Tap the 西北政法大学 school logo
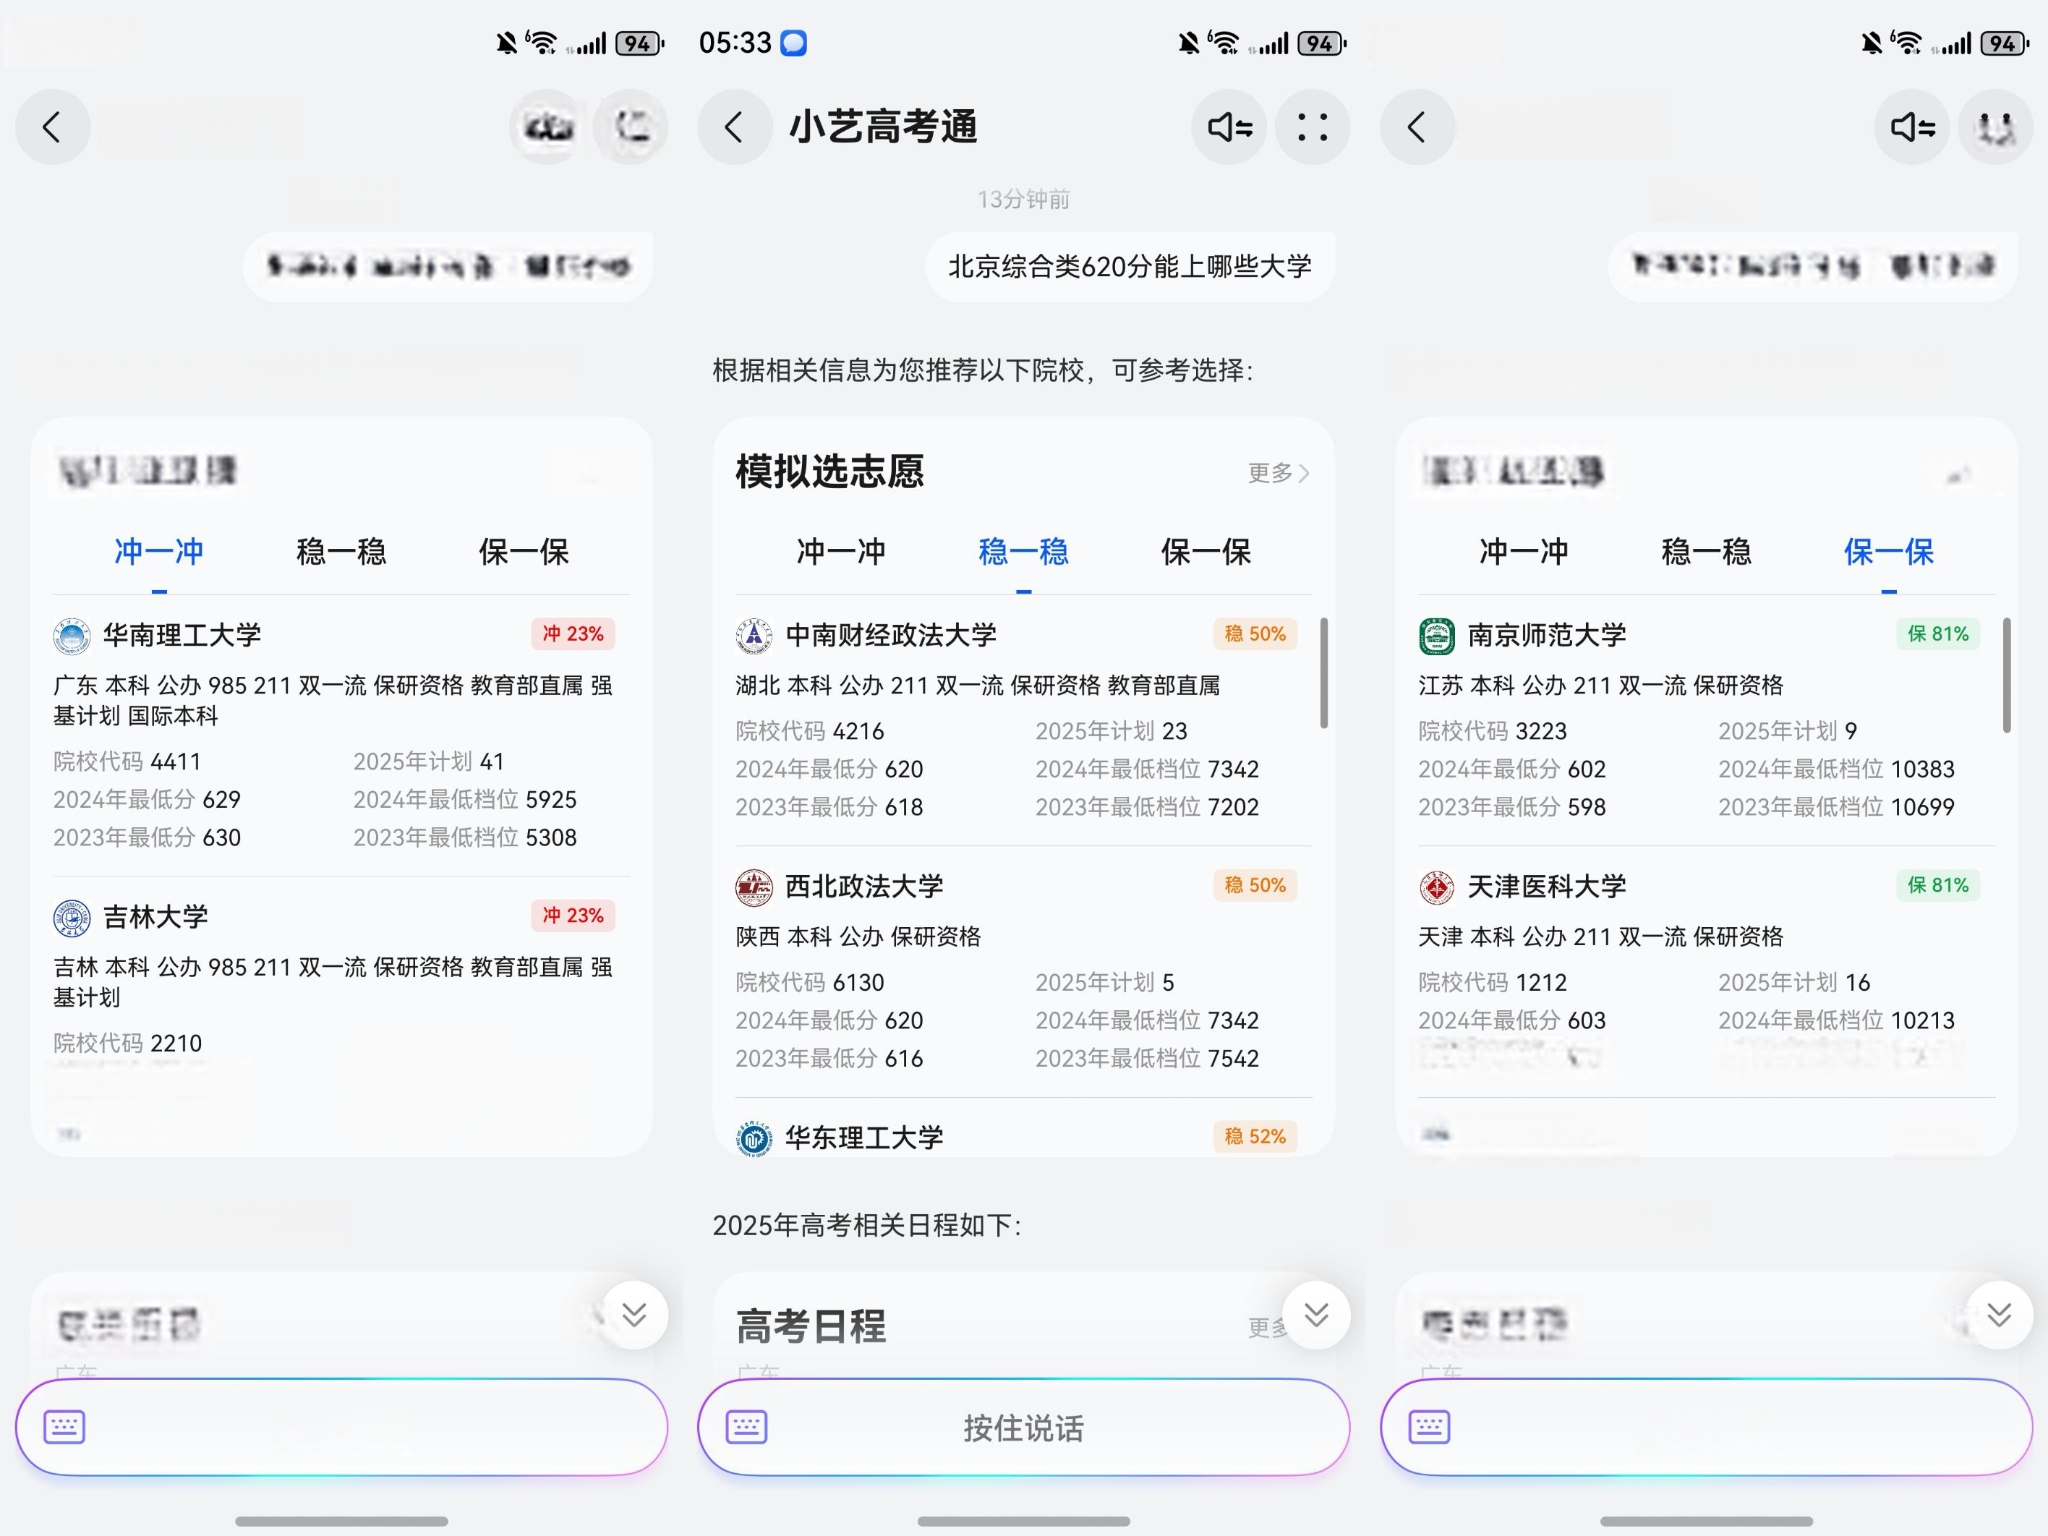The width and height of the screenshot is (2048, 1536). [x=754, y=887]
